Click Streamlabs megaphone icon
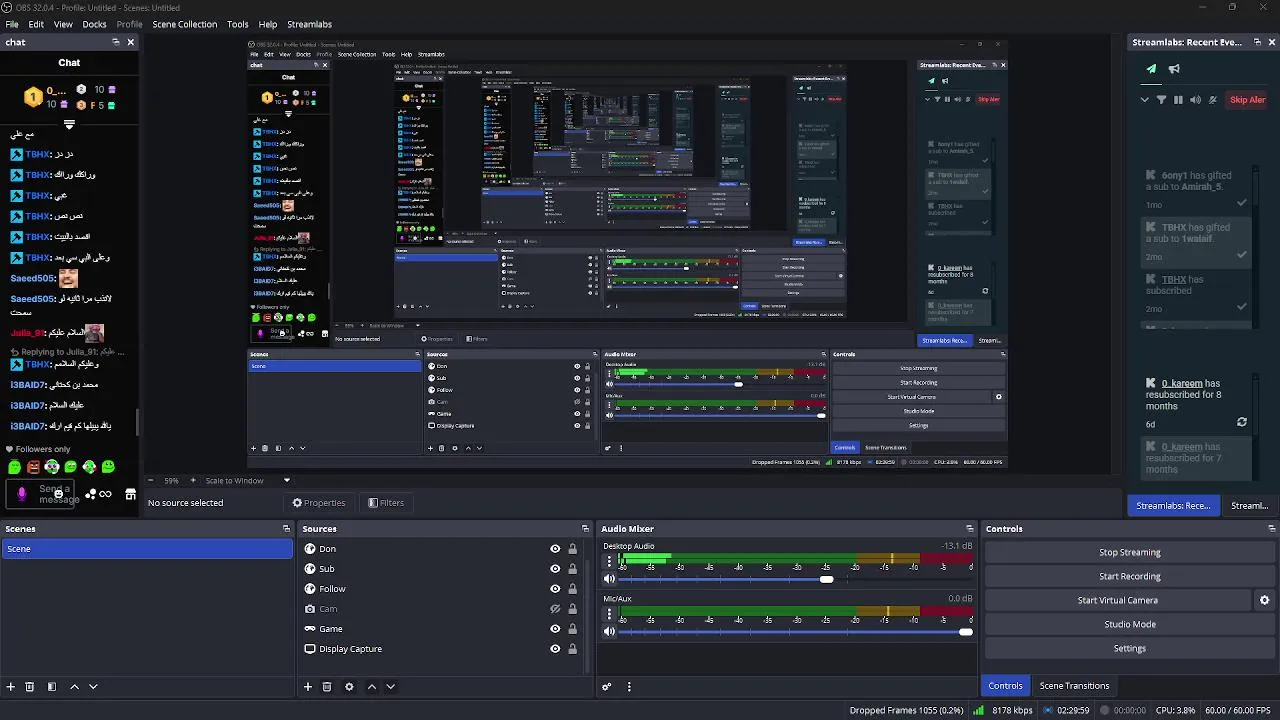 coord(1174,69)
